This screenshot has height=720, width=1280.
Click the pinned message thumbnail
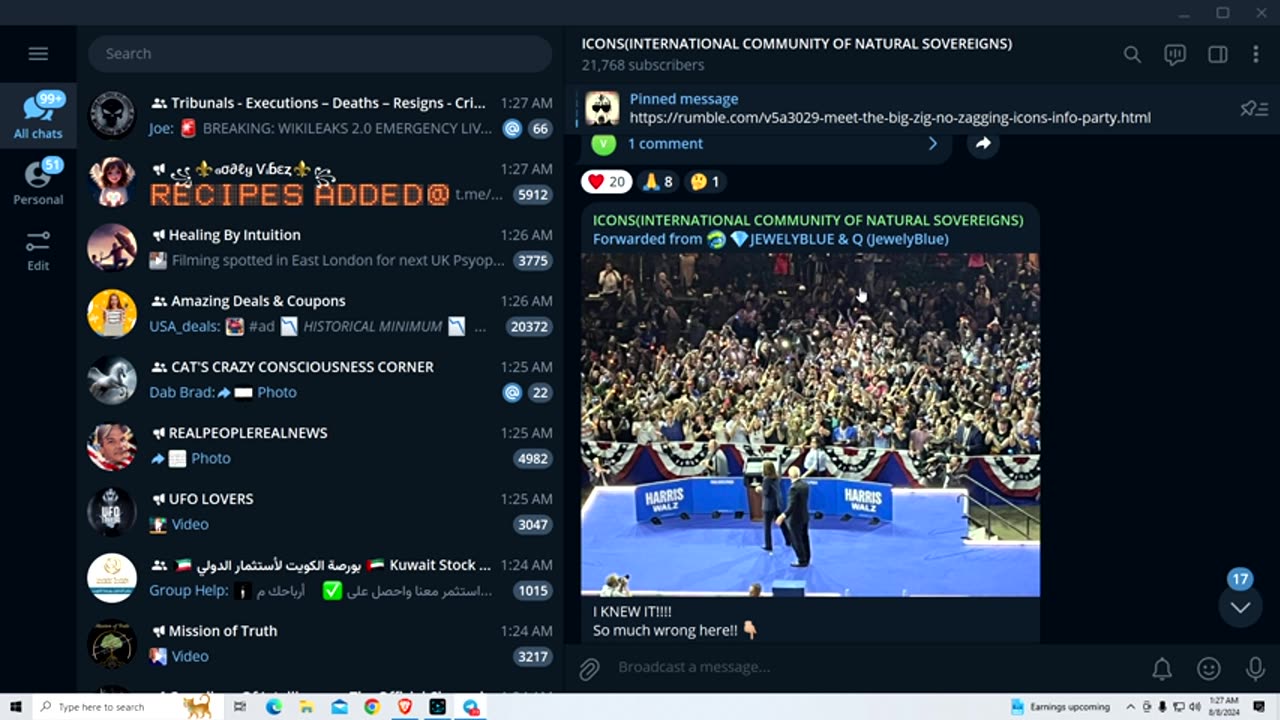pyautogui.click(x=602, y=108)
